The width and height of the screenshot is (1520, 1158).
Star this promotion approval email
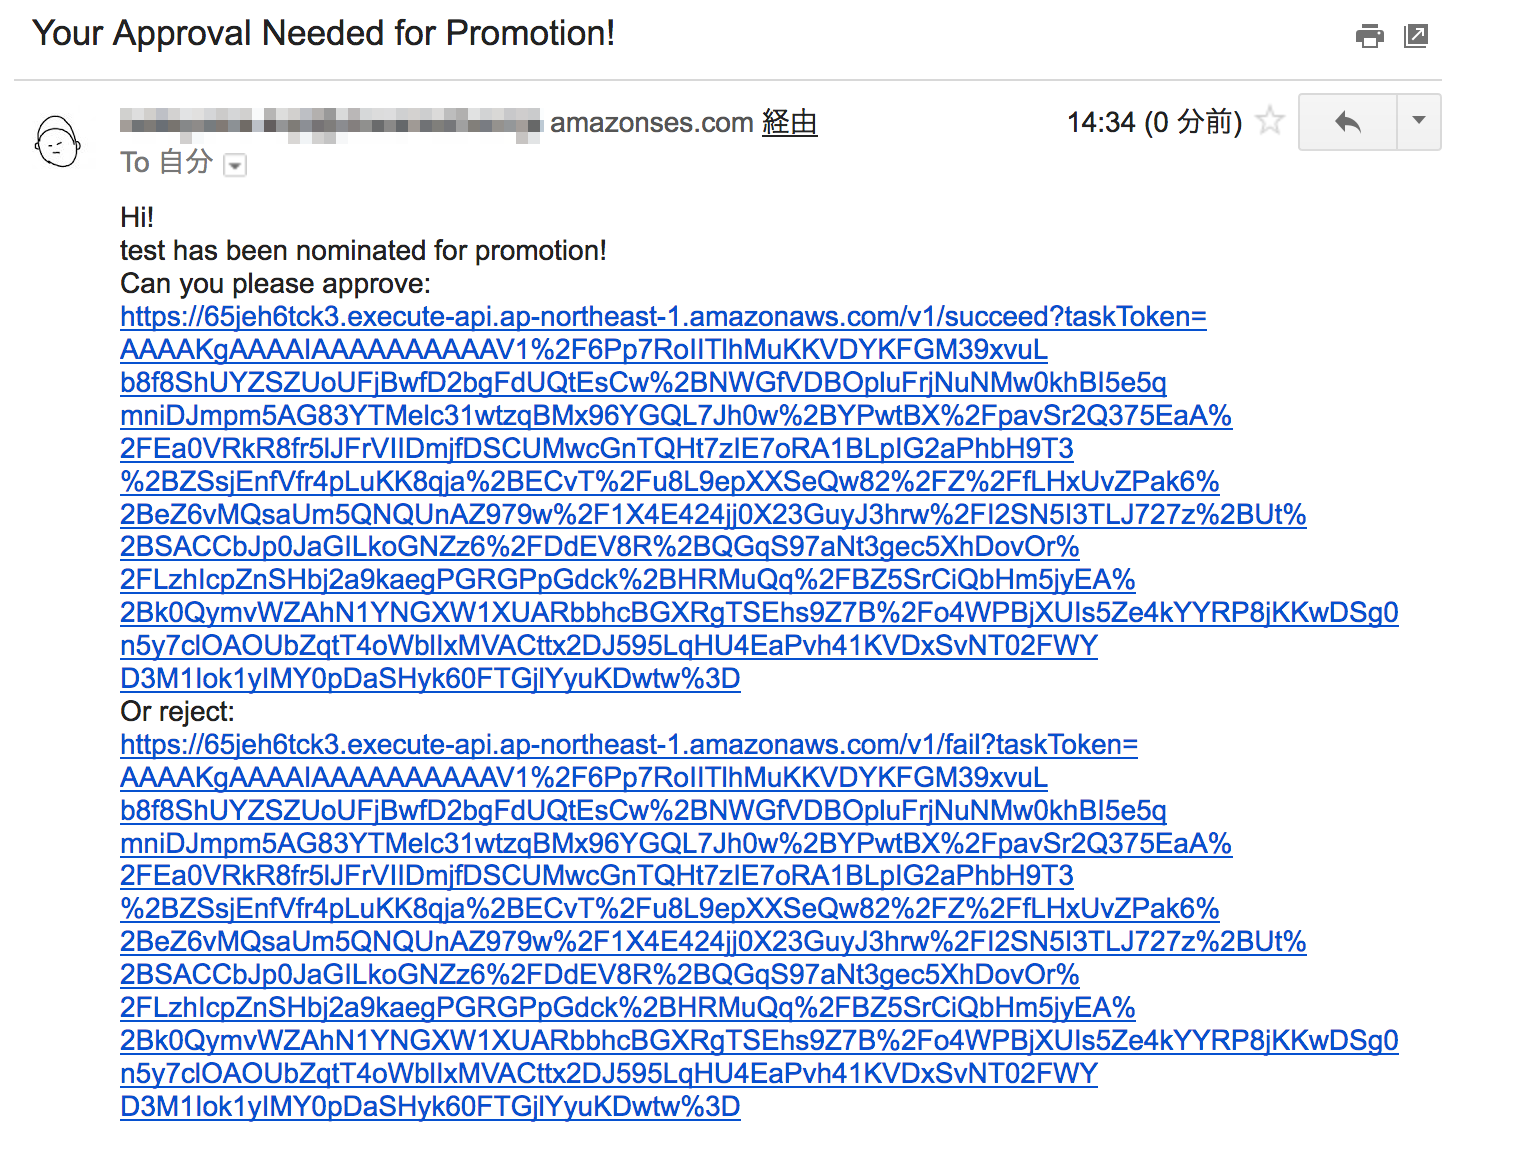click(1270, 121)
